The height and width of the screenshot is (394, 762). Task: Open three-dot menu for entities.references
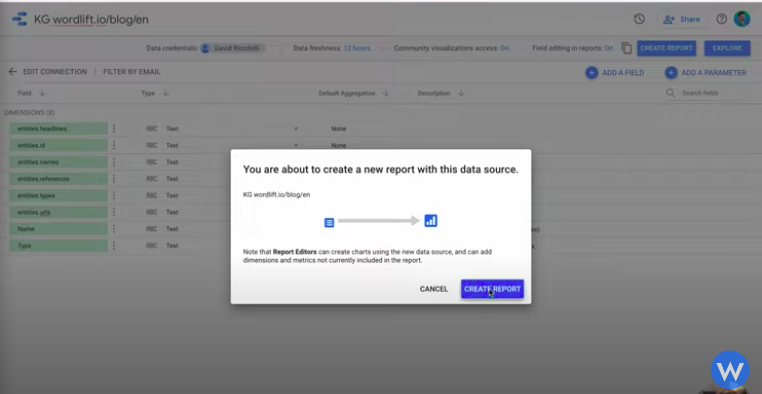(x=114, y=179)
